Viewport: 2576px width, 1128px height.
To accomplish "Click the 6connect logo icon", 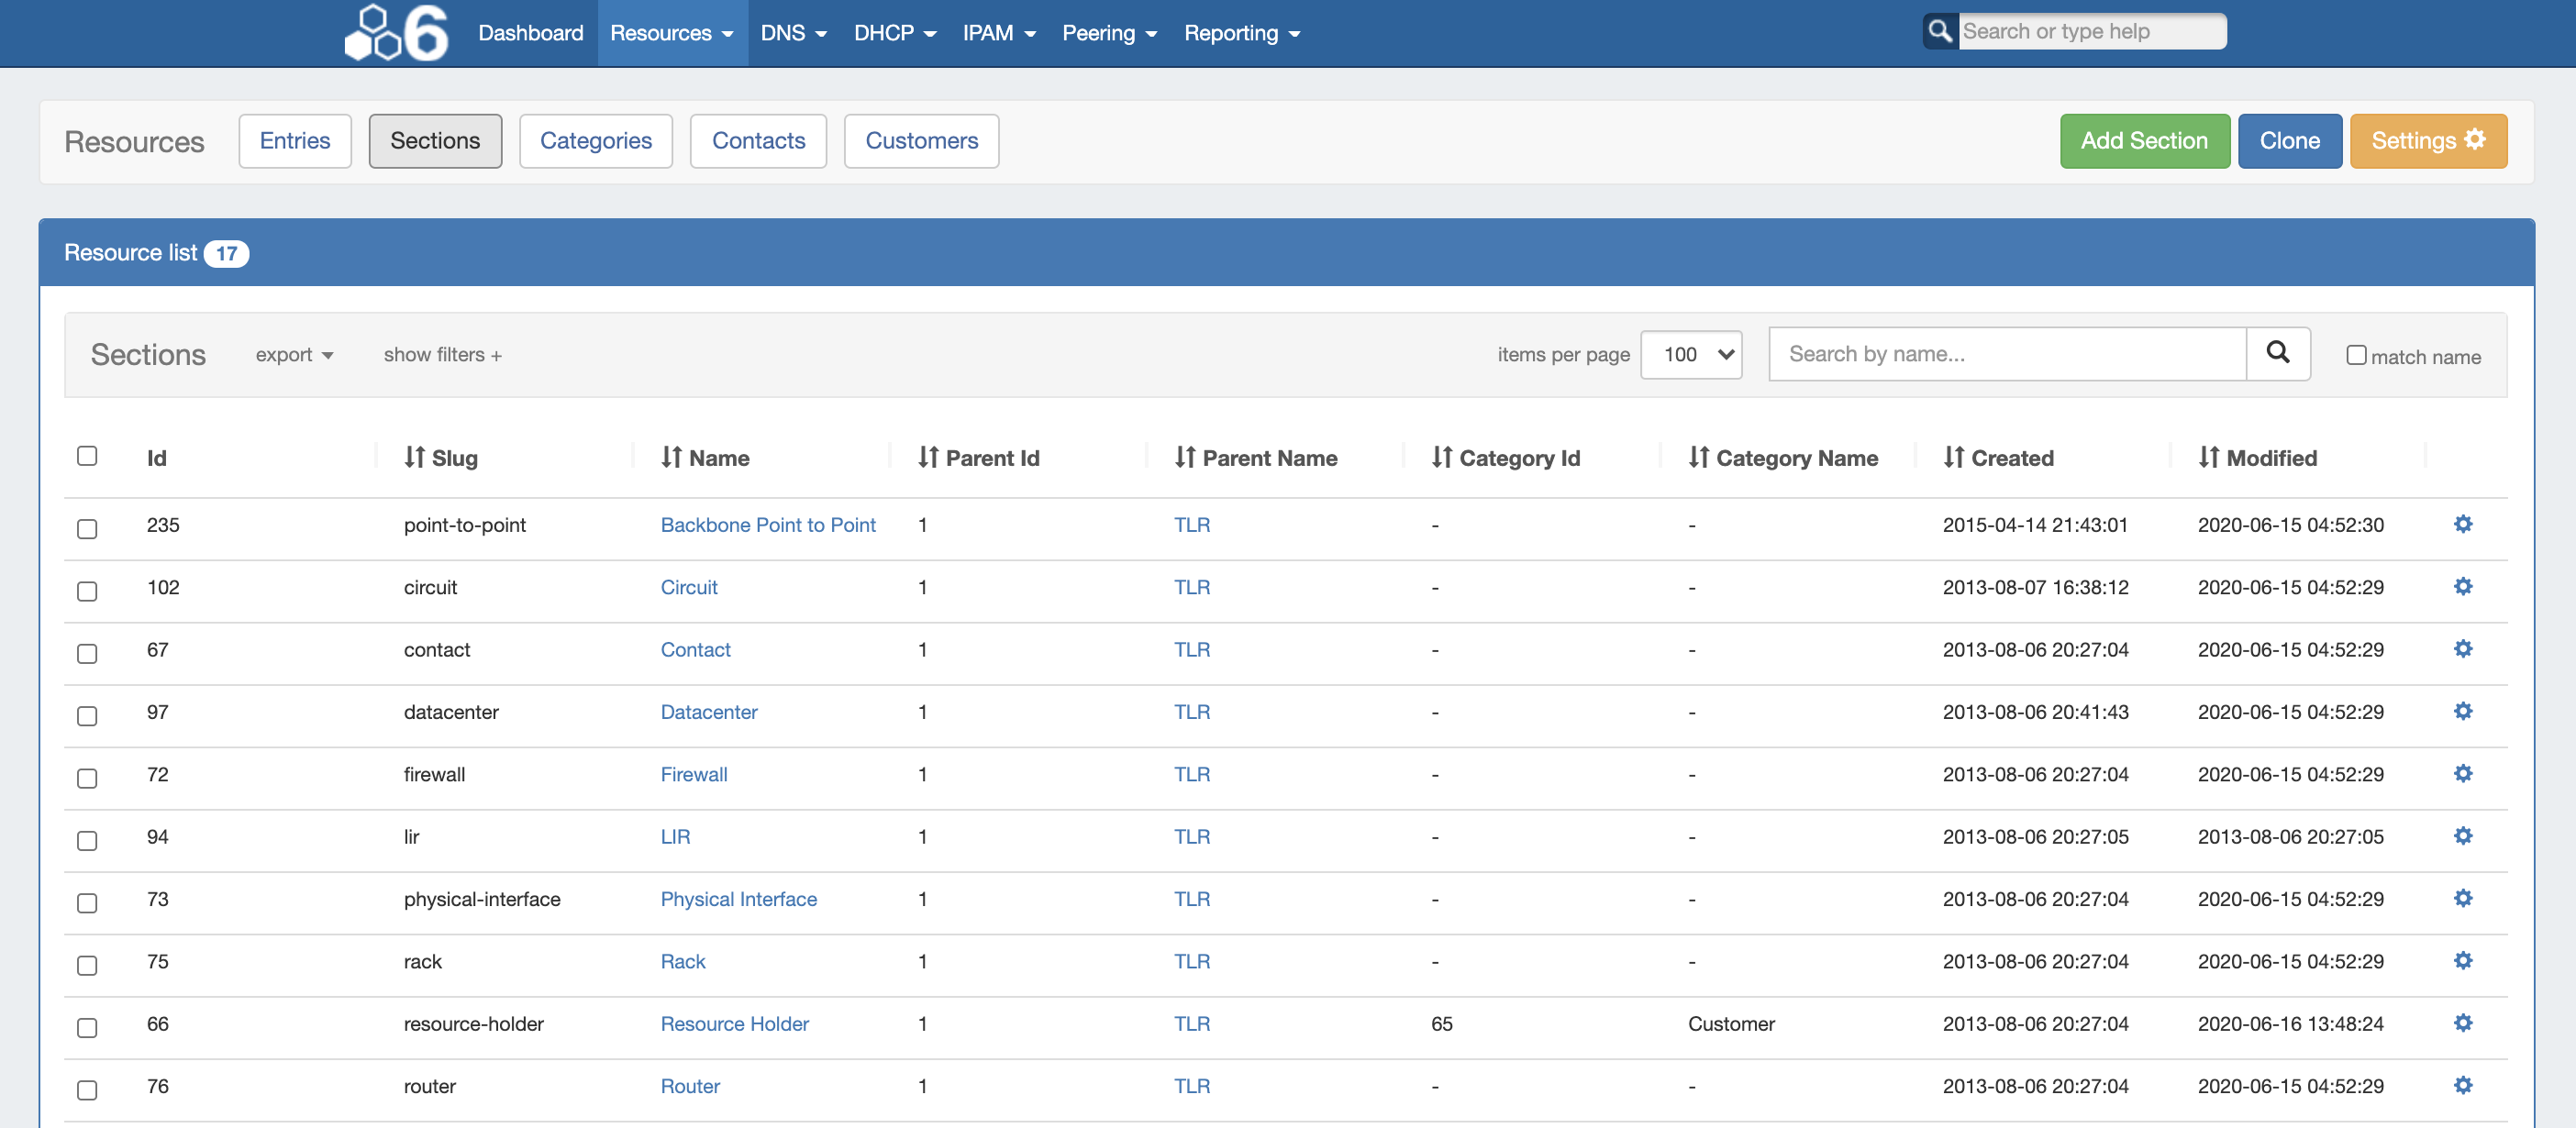I will pos(396,33).
